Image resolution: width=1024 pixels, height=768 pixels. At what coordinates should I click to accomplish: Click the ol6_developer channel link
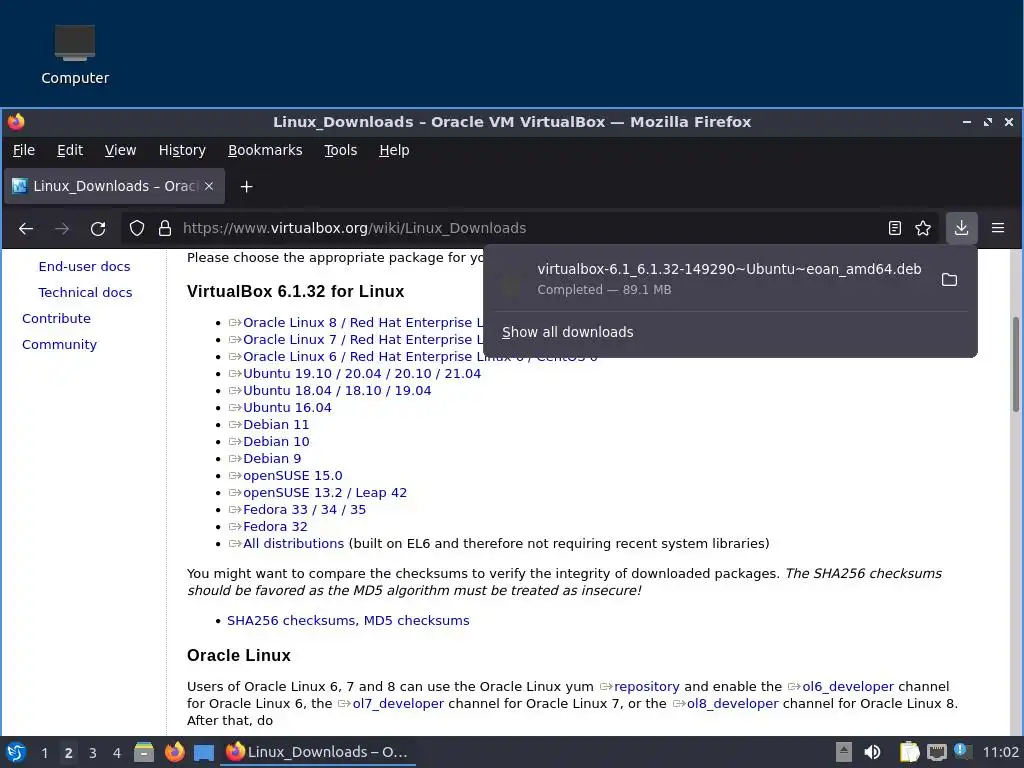tap(848, 686)
